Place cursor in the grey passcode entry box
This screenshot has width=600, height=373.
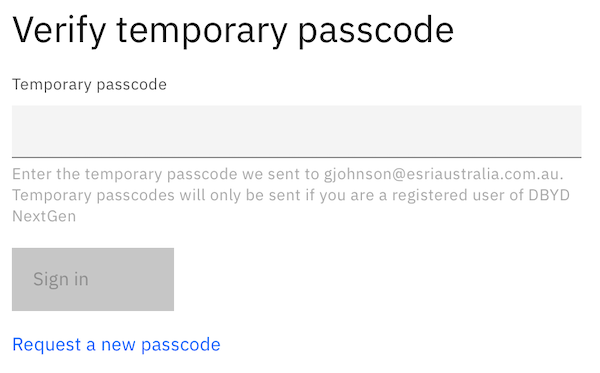tap(297, 131)
